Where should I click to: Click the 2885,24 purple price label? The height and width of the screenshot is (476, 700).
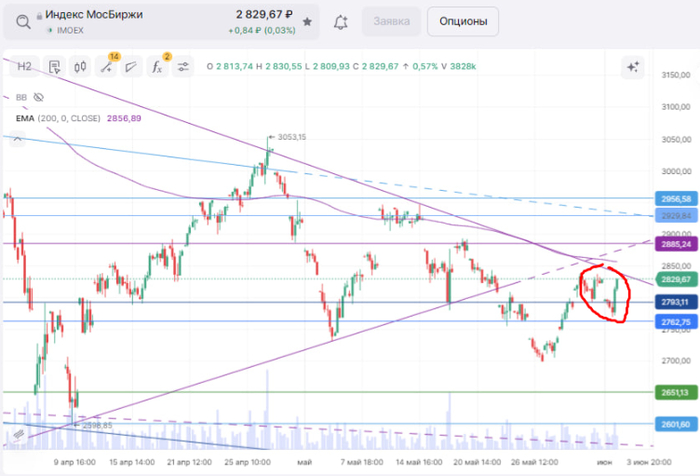coord(676,243)
